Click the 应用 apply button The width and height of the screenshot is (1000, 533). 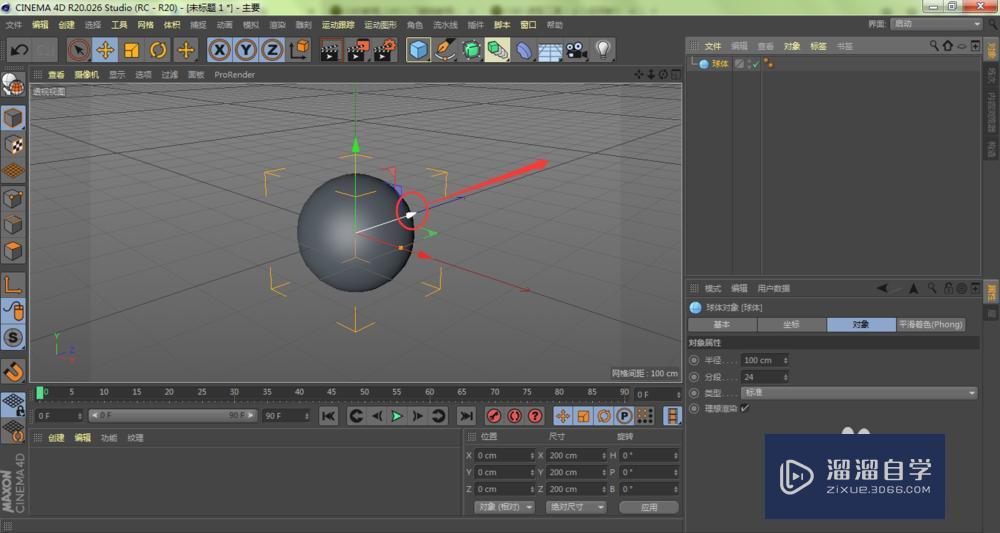[x=649, y=507]
